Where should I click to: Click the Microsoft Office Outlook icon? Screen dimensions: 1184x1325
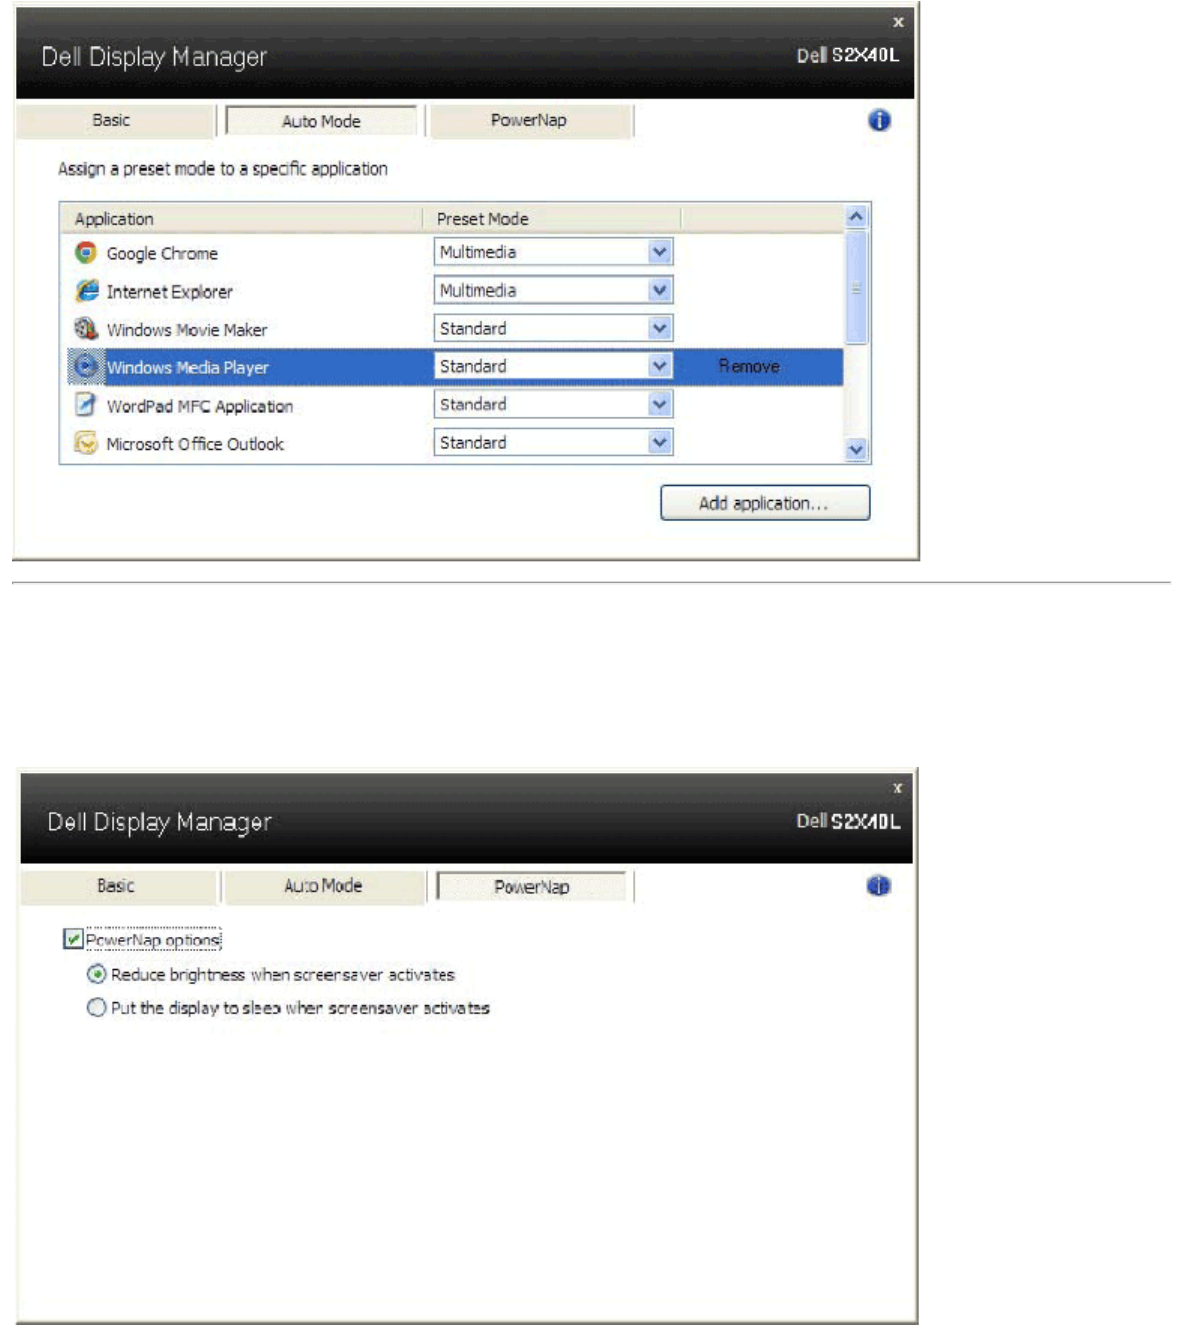[86, 443]
